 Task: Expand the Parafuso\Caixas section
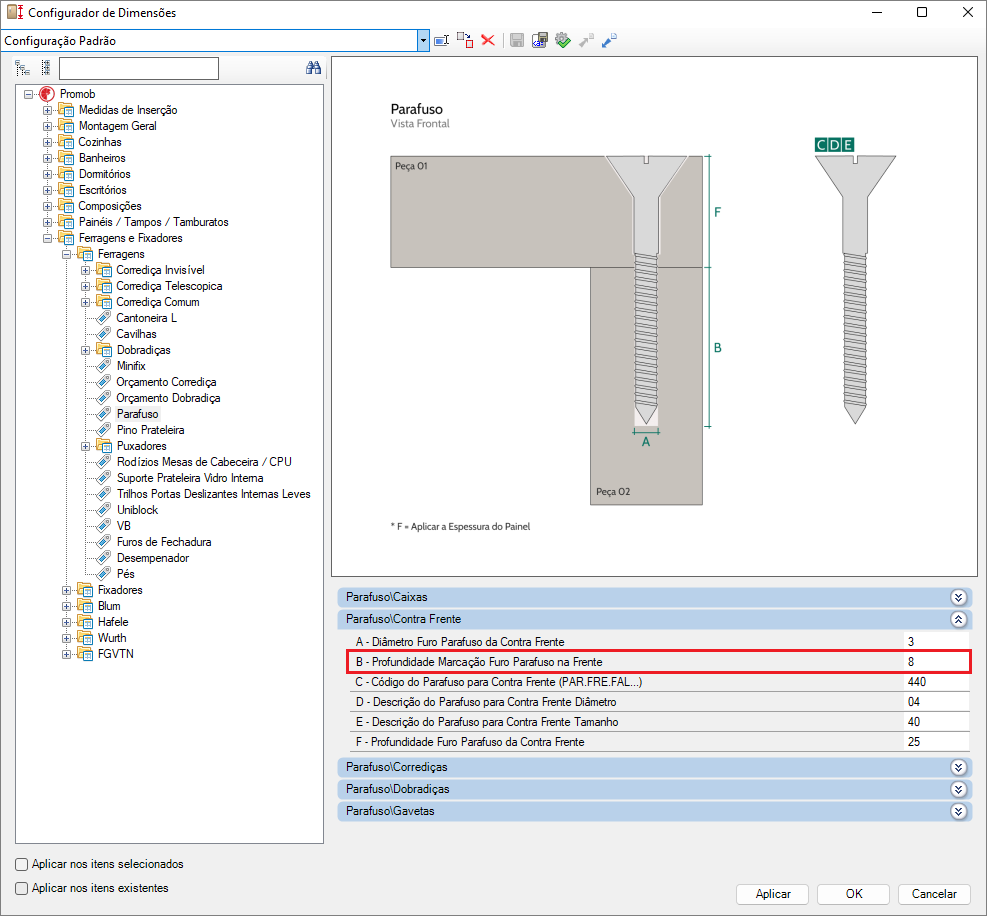pos(958,597)
